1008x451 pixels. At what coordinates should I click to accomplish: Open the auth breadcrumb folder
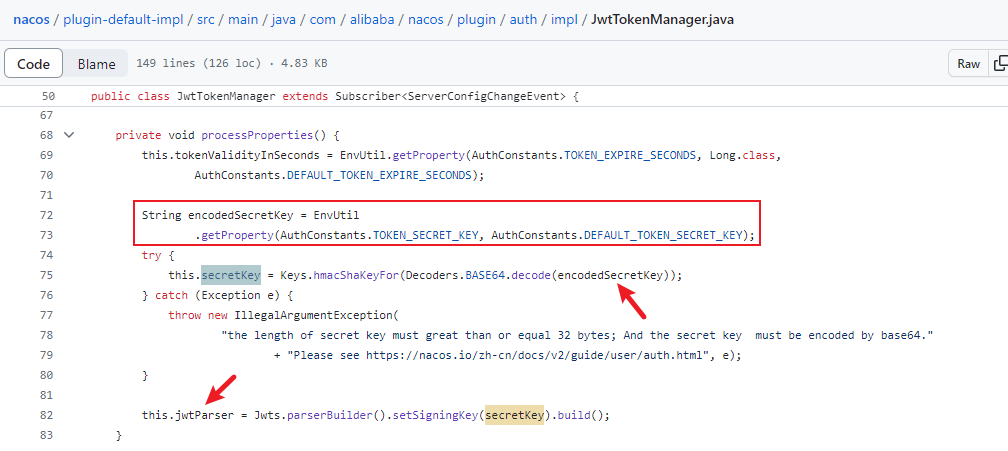click(x=523, y=19)
